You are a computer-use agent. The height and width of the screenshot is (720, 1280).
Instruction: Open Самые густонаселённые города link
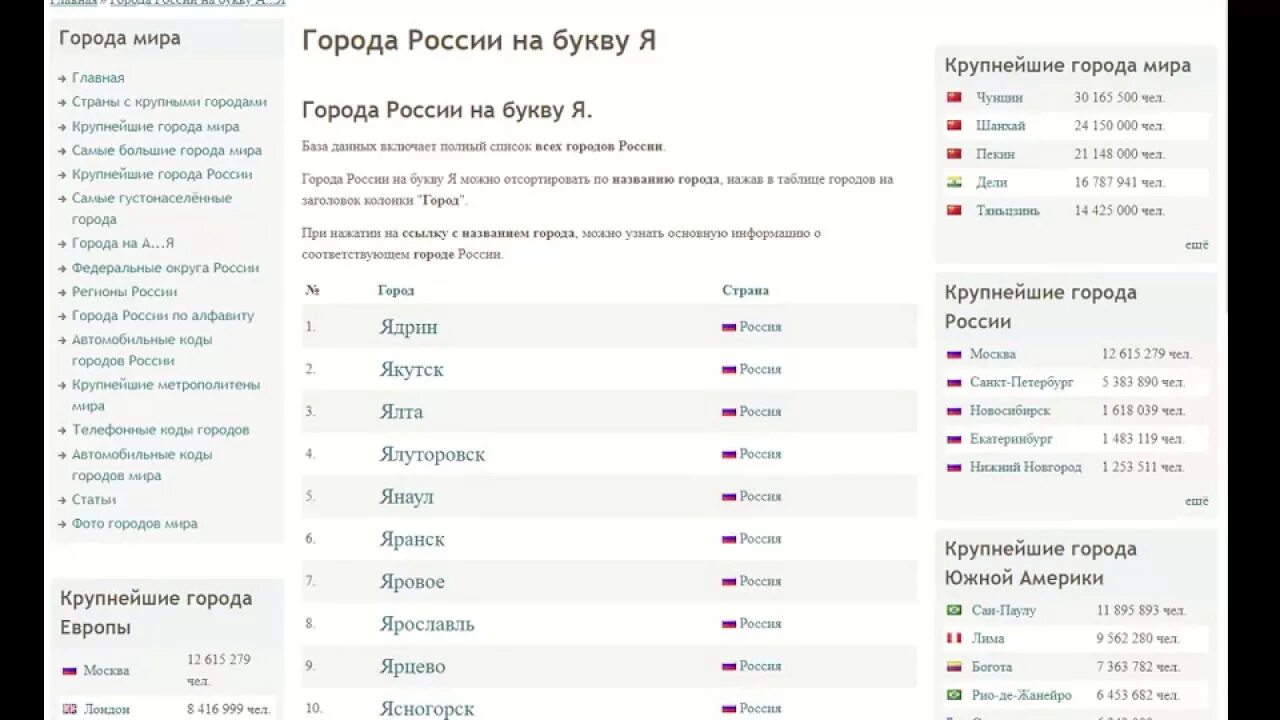click(x=152, y=209)
